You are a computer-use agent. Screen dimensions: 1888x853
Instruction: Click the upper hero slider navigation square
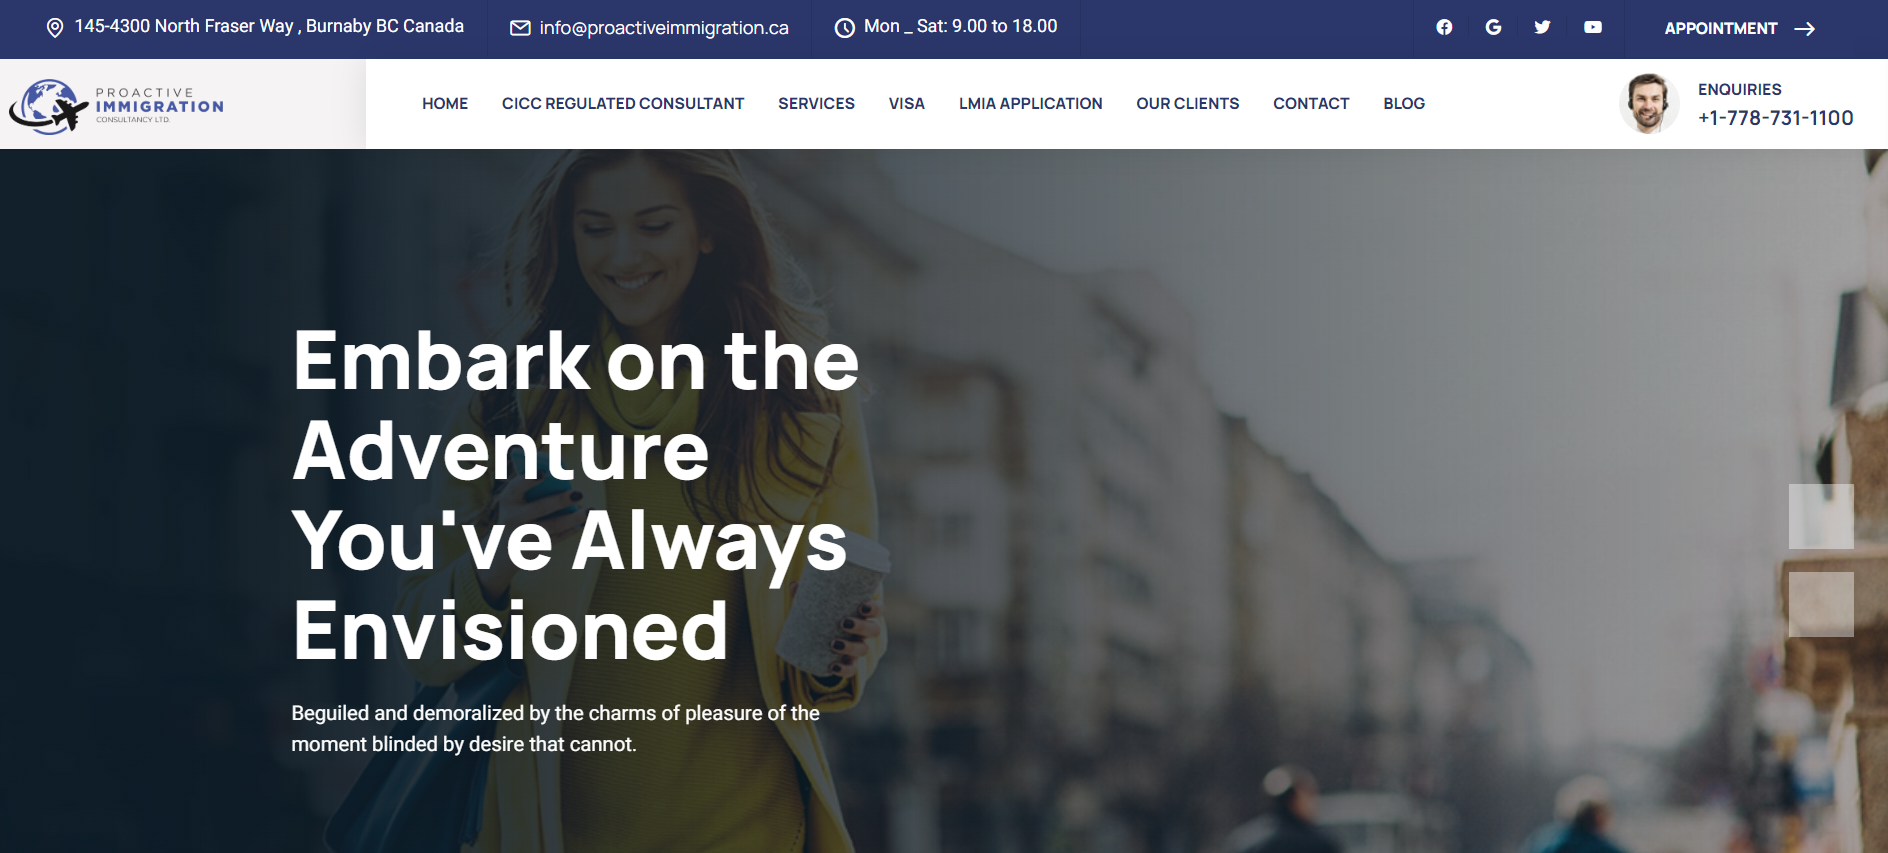pos(1821,516)
